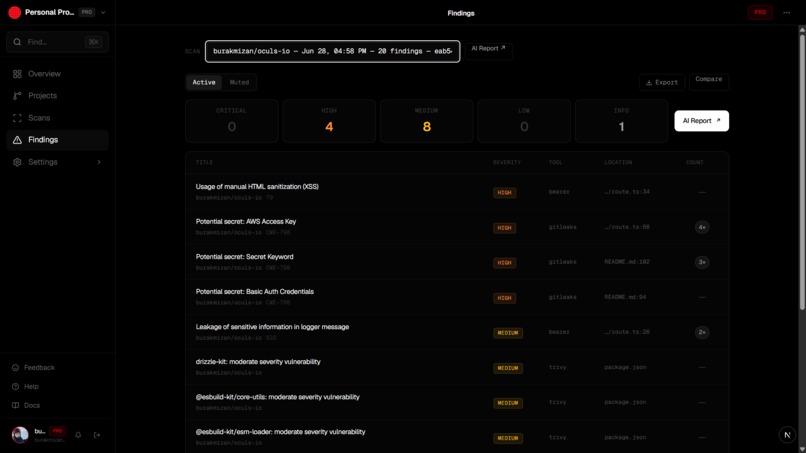Click the red PRO badge in top bar
The width and height of the screenshot is (806, 453).
[760, 12]
